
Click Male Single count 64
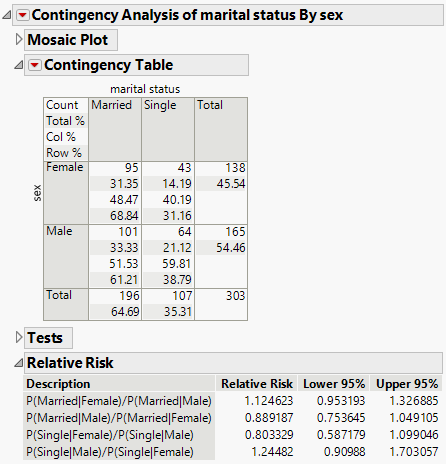tap(185, 232)
